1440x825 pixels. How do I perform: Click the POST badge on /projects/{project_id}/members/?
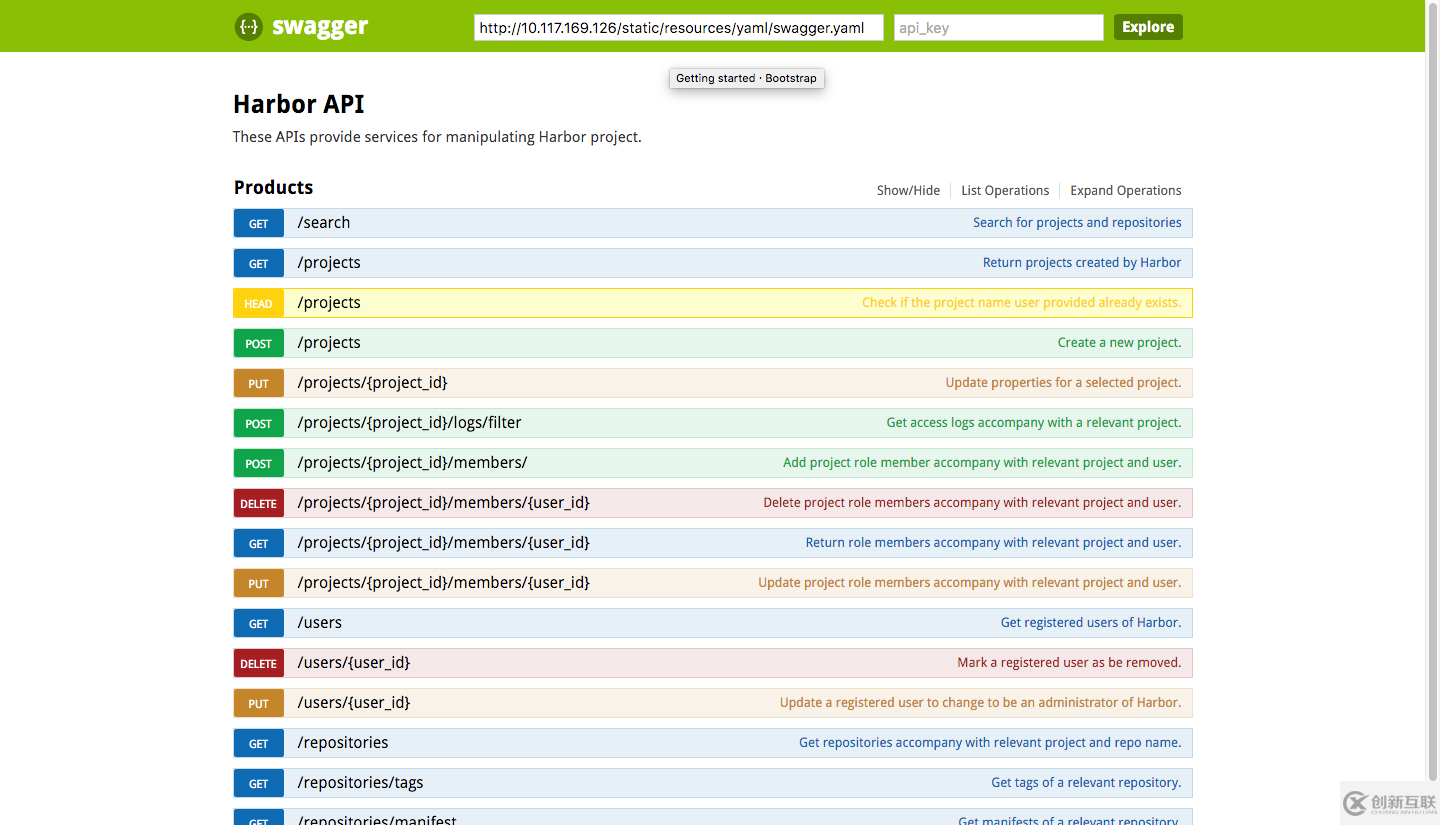coord(258,463)
